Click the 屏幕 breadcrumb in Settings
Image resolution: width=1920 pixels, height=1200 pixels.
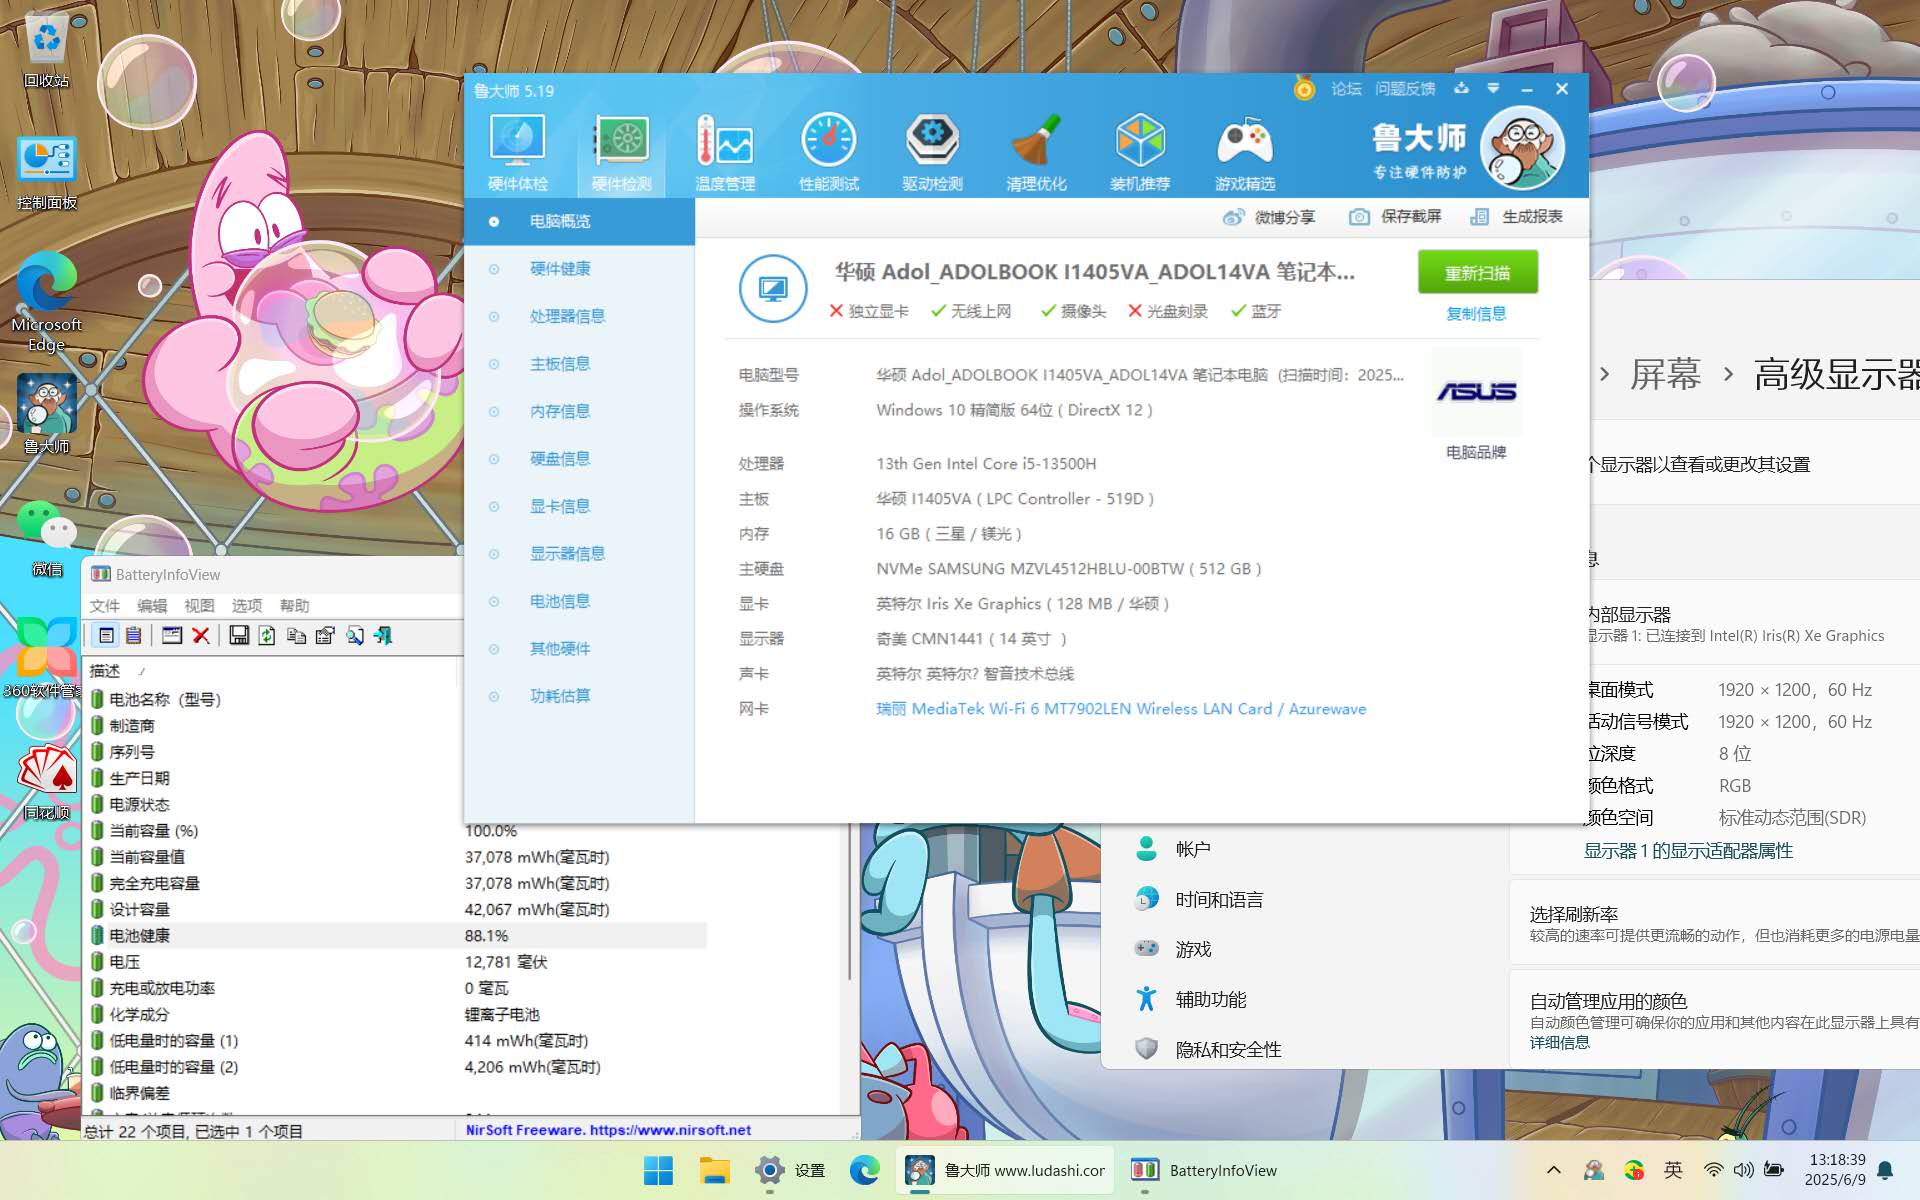(1665, 374)
